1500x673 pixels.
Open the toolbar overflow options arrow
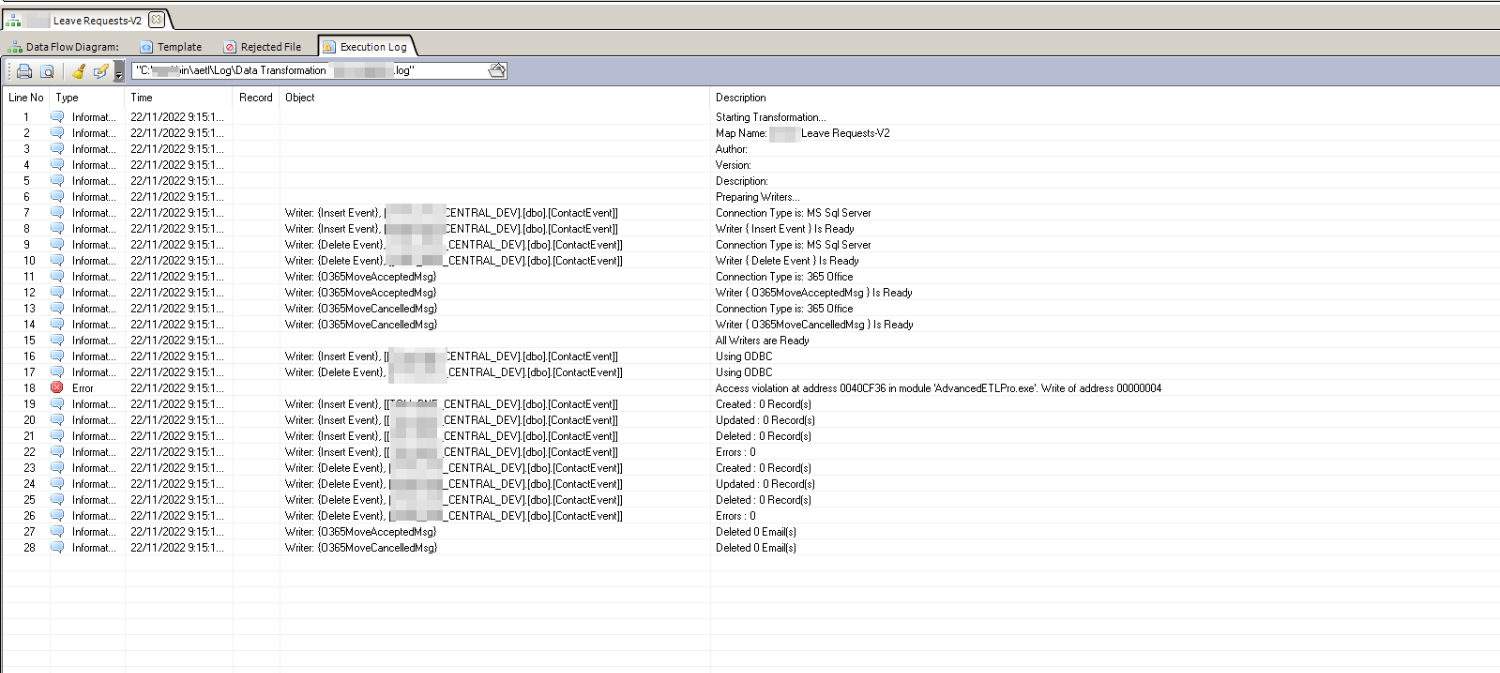point(118,73)
